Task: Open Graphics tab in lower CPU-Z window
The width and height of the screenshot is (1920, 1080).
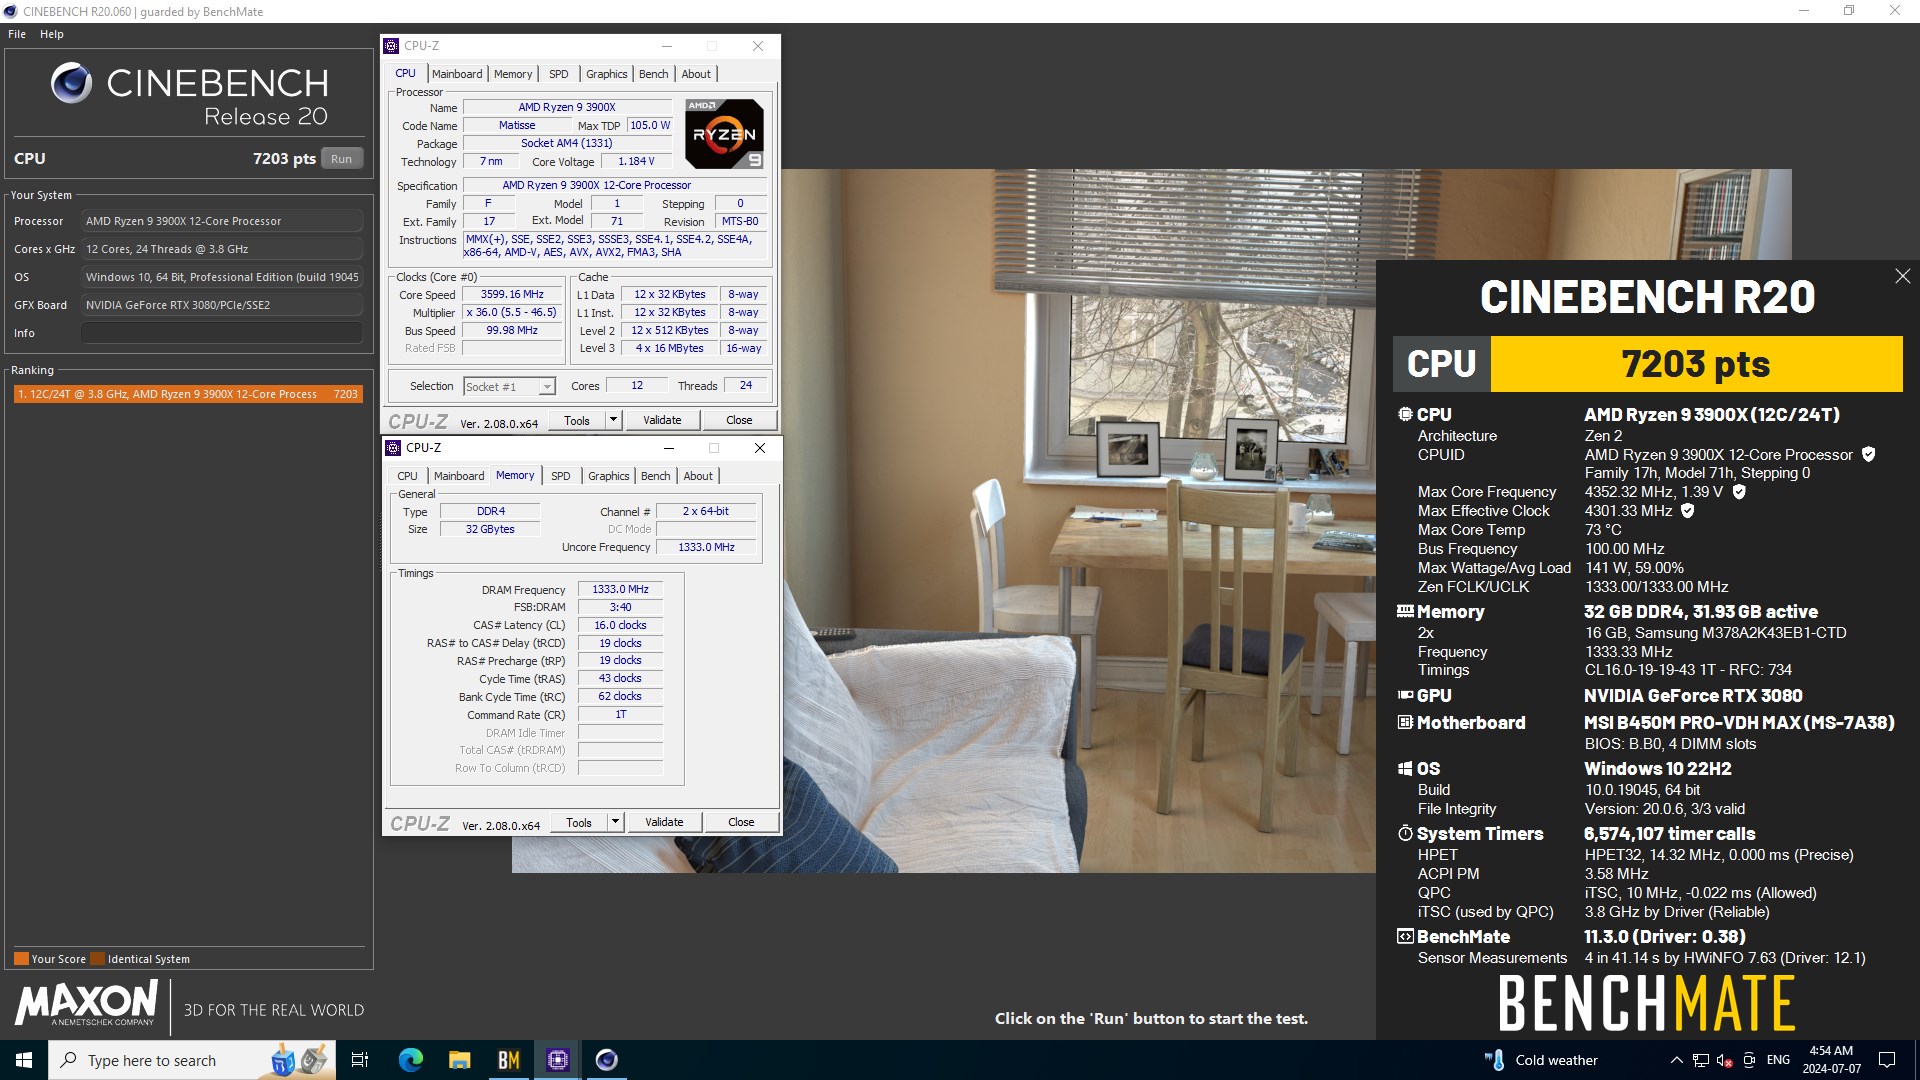Action: [x=609, y=476]
